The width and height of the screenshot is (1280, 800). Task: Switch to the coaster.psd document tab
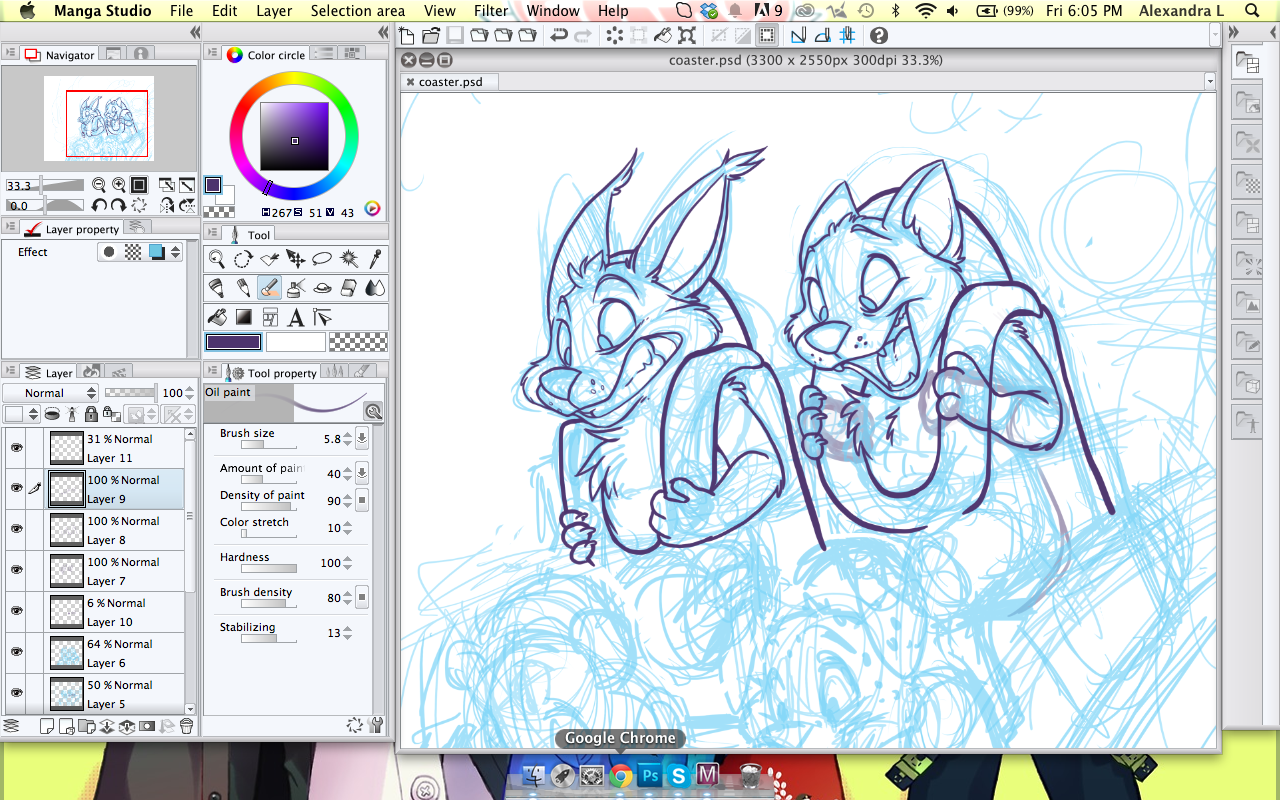tap(450, 82)
